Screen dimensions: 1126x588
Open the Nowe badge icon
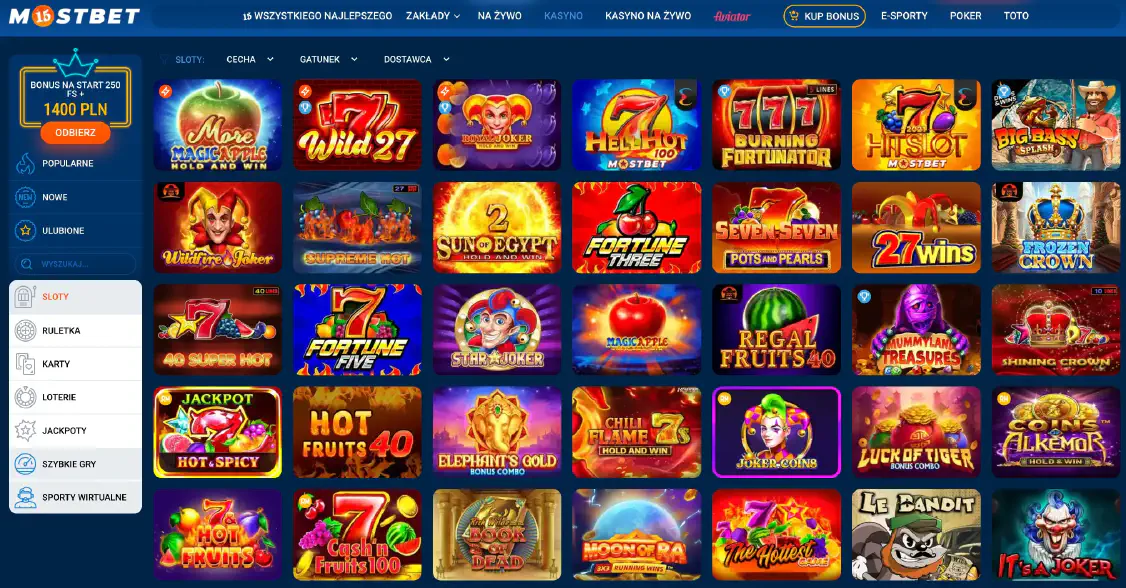click(x=25, y=197)
